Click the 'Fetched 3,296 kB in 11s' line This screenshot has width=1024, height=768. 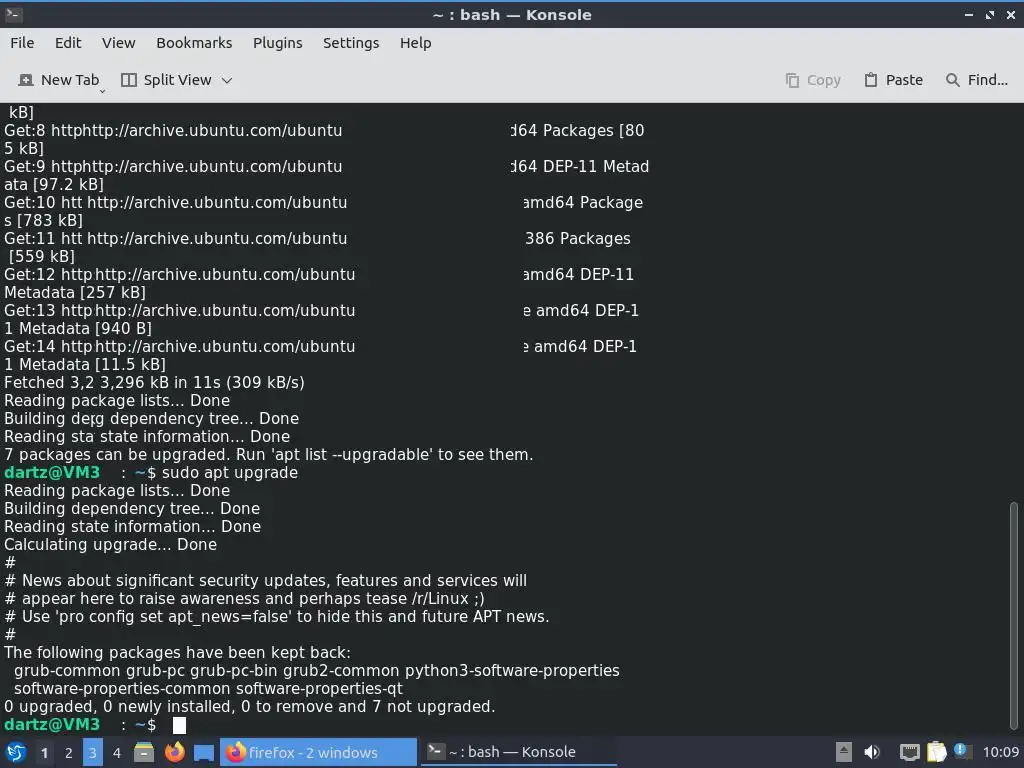154,382
